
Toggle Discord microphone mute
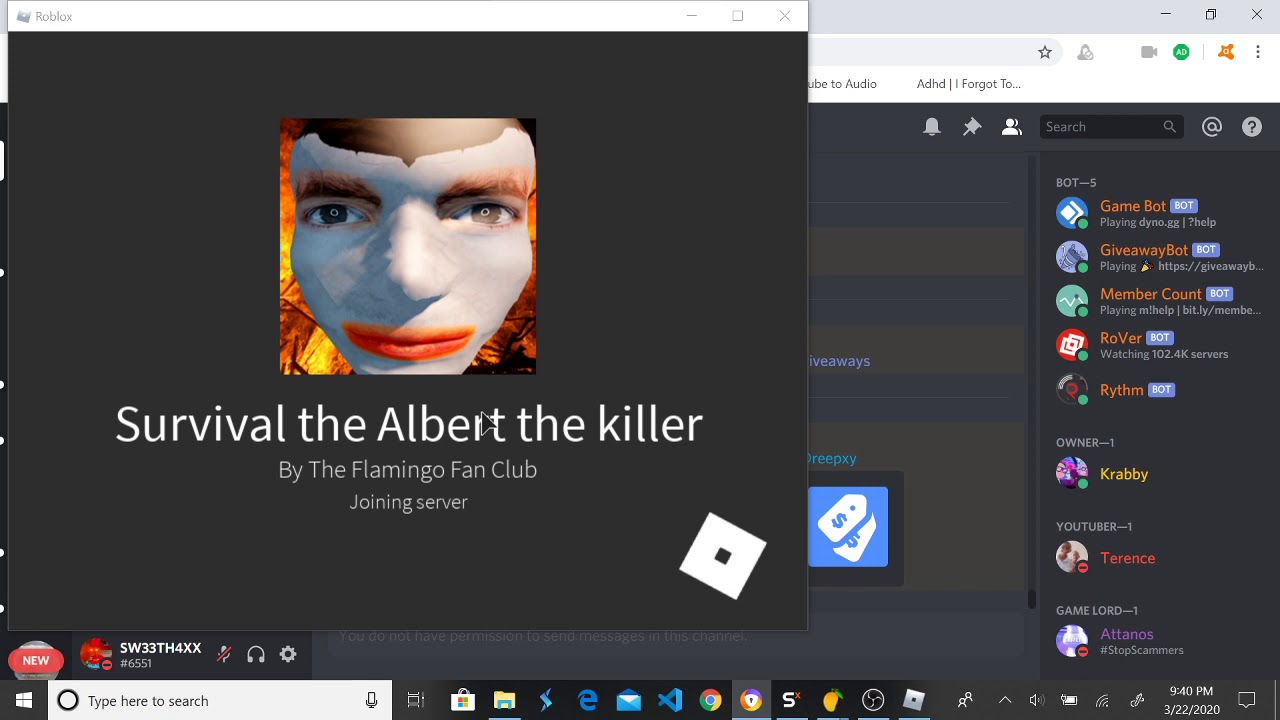click(x=224, y=655)
